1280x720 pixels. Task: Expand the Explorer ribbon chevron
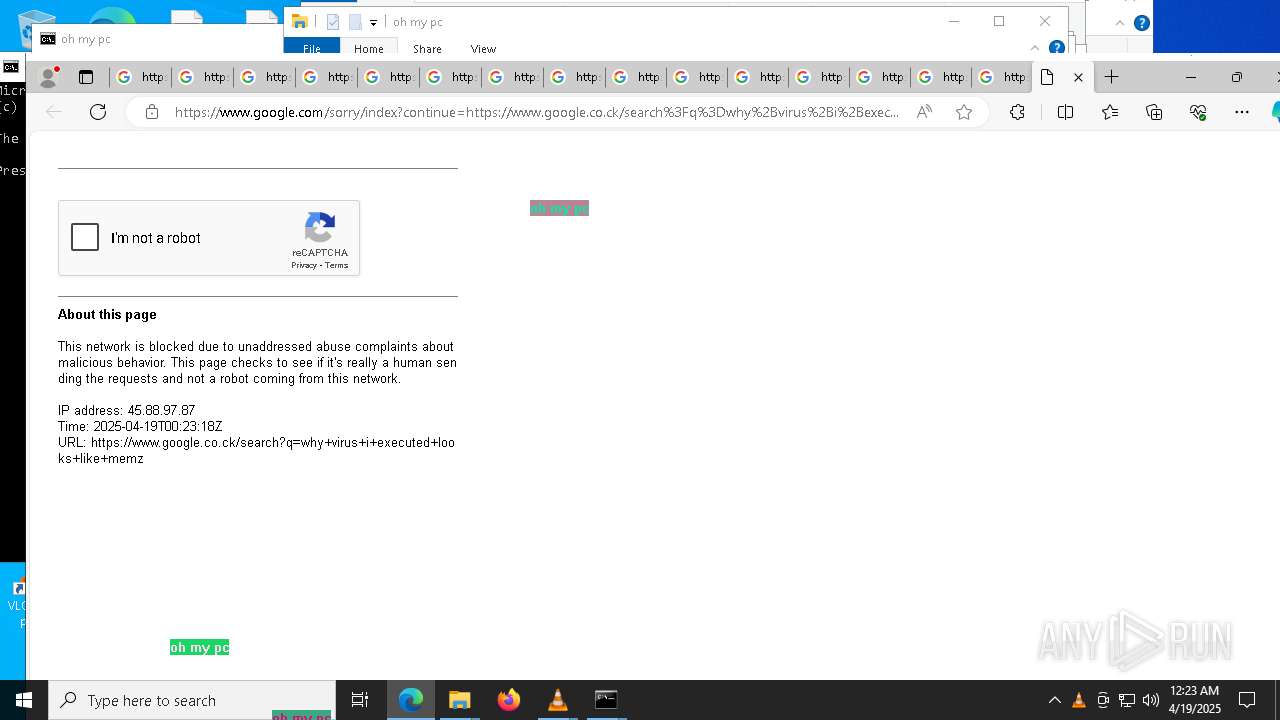pos(1035,47)
